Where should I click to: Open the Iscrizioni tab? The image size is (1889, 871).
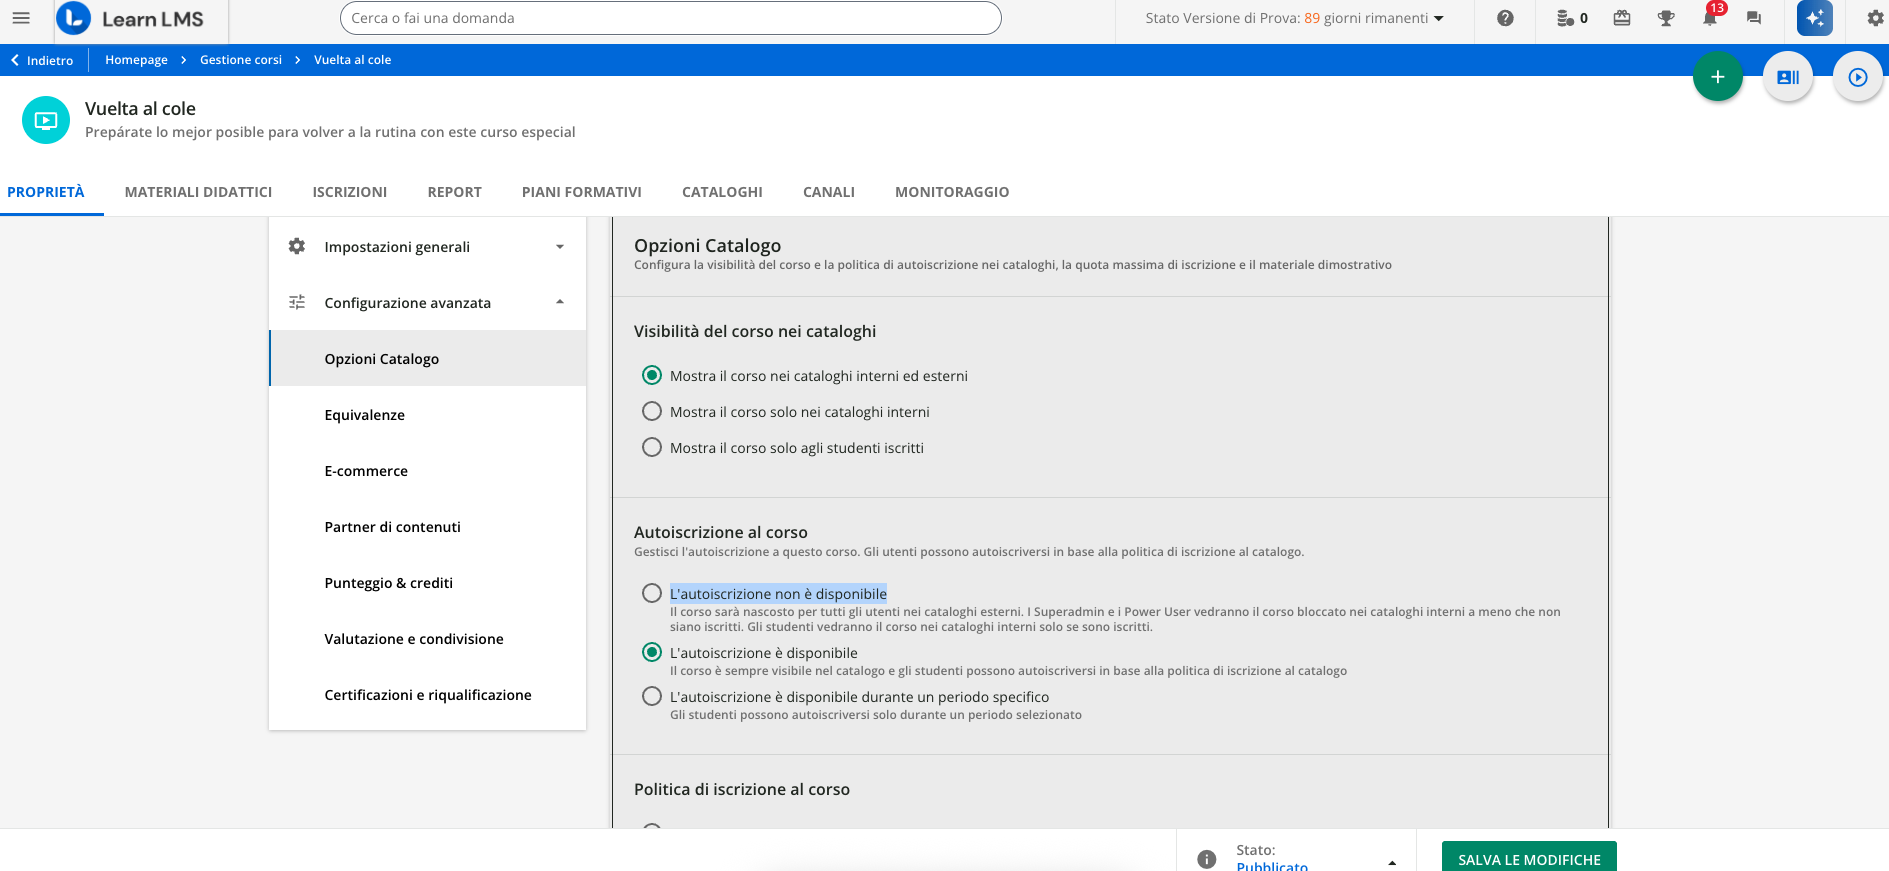pos(349,192)
